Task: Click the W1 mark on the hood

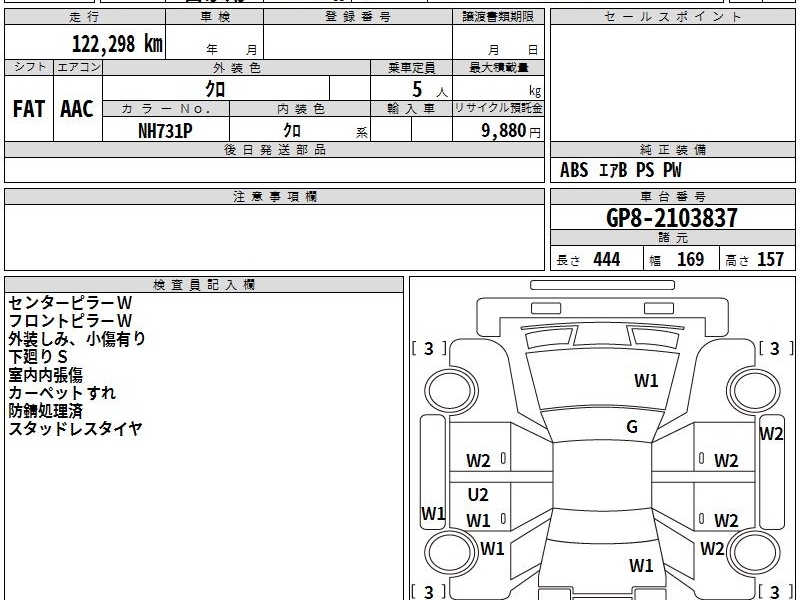Action: [x=646, y=381]
